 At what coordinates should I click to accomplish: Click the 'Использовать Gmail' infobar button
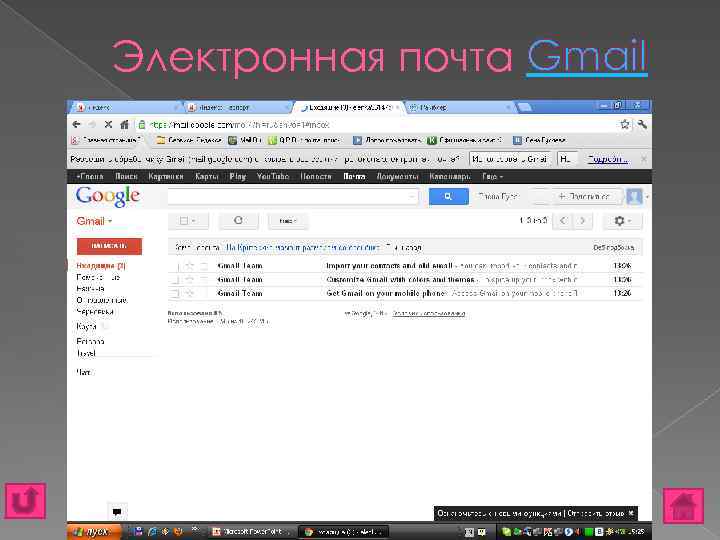(x=510, y=159)
